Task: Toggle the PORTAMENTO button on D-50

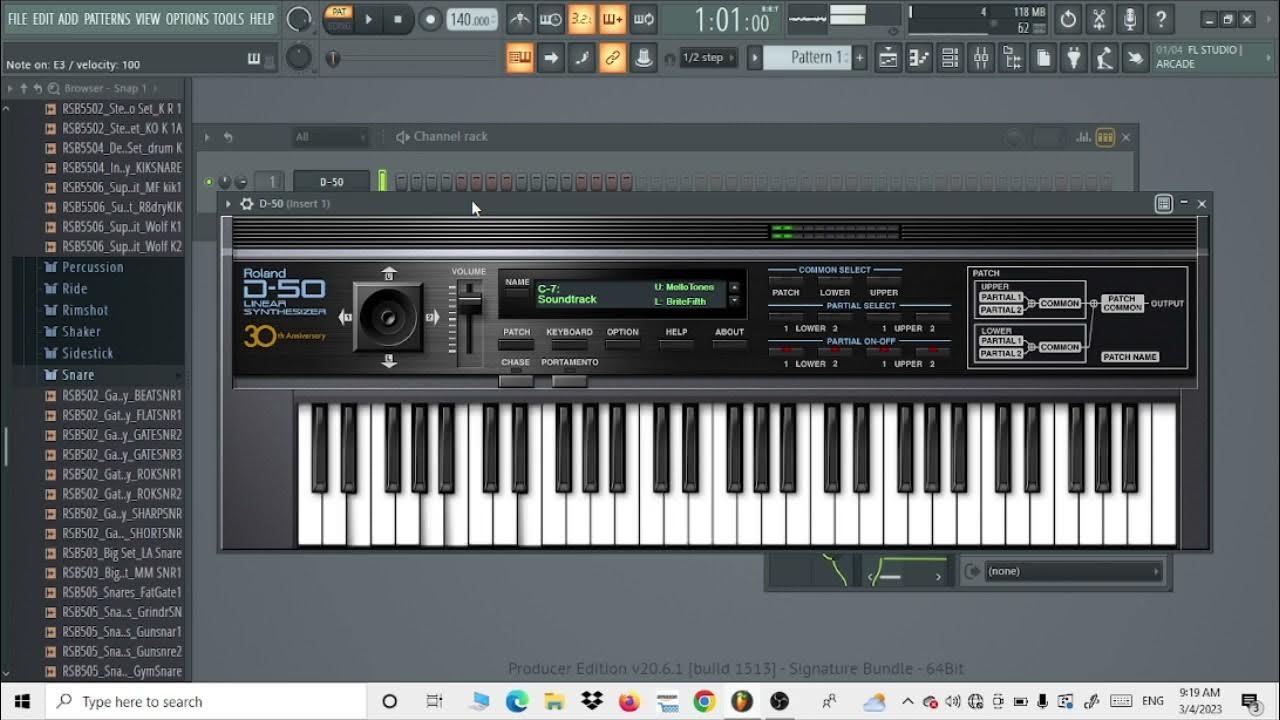Action: 569,380
